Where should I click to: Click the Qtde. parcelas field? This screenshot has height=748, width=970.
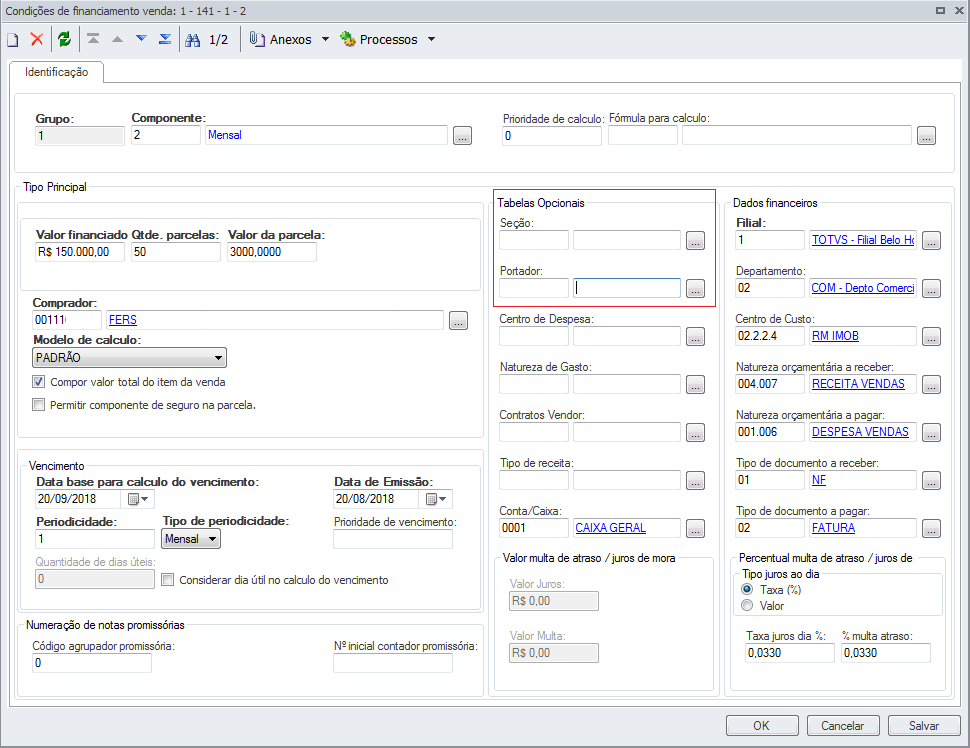[176, 252]
